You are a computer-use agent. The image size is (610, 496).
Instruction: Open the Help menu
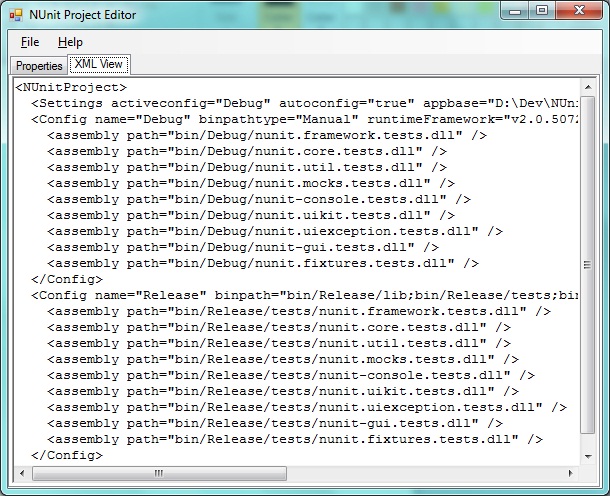pos(70,42)
